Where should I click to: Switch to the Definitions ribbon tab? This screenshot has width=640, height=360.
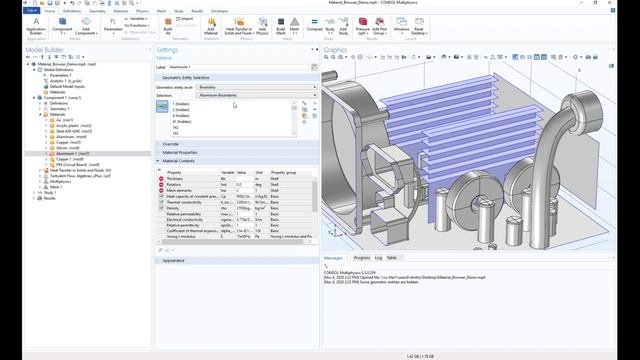[72, 11]
